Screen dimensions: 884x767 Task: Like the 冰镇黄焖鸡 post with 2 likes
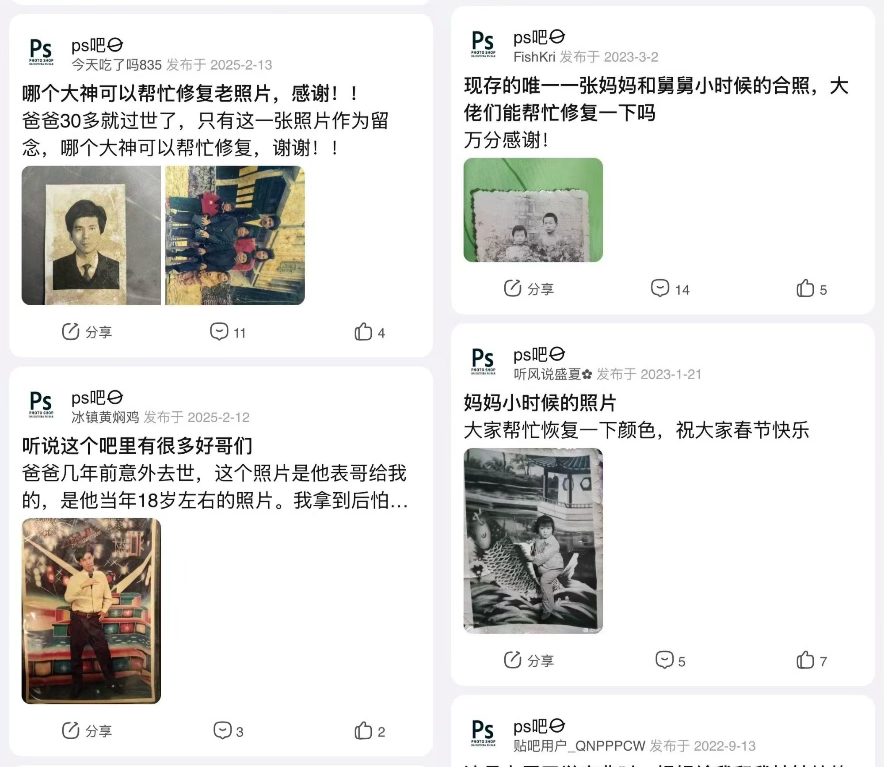point(370,731)
